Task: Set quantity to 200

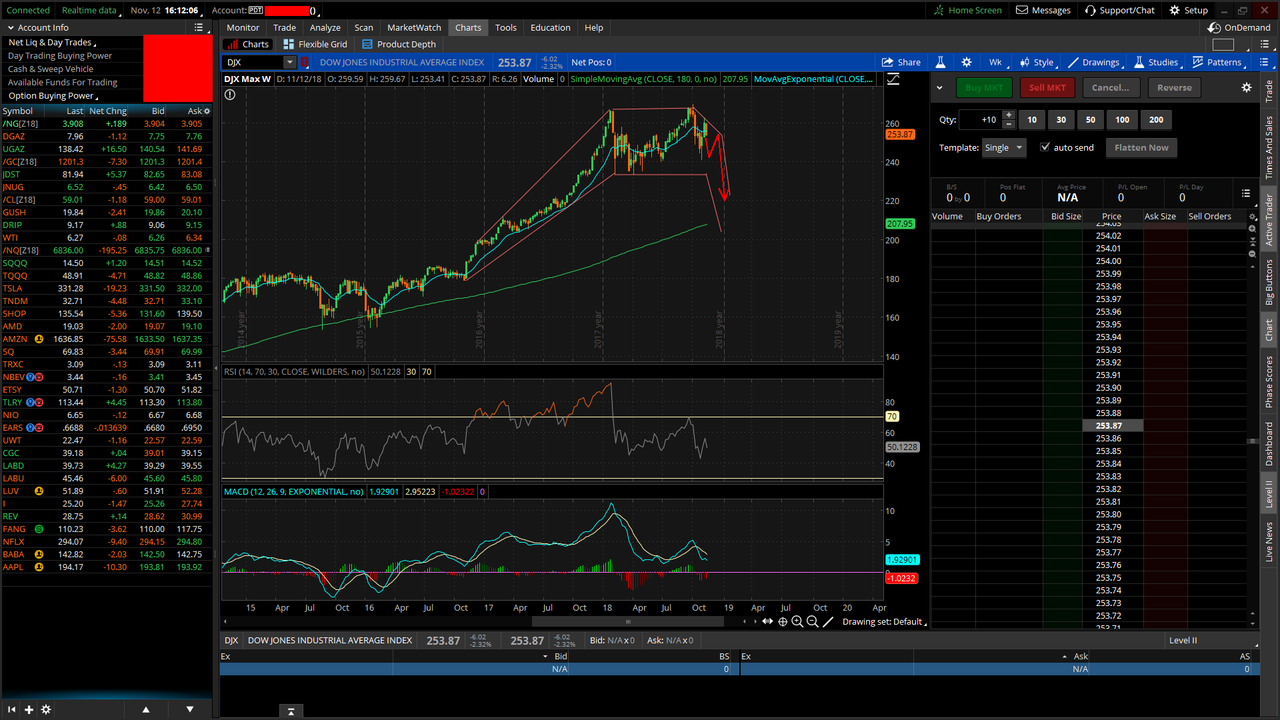Action: (1156, 119)
